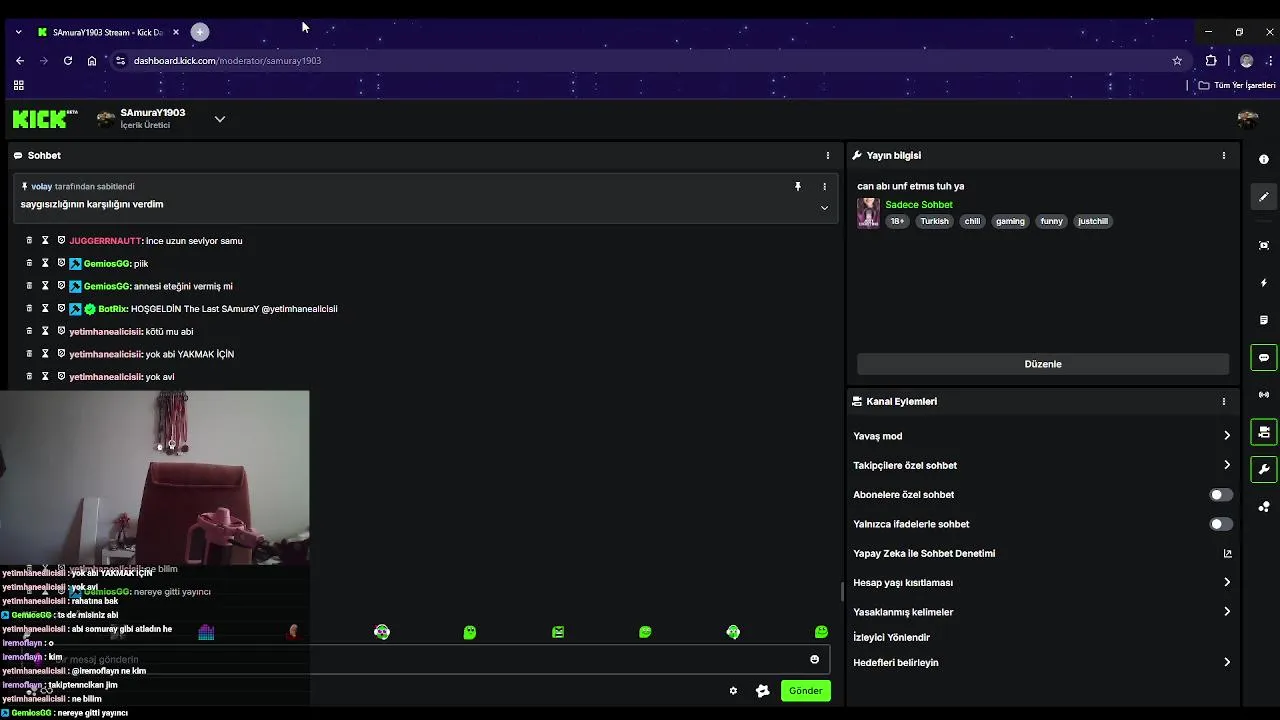Click the Gönder send button

(x=805, y=691)
